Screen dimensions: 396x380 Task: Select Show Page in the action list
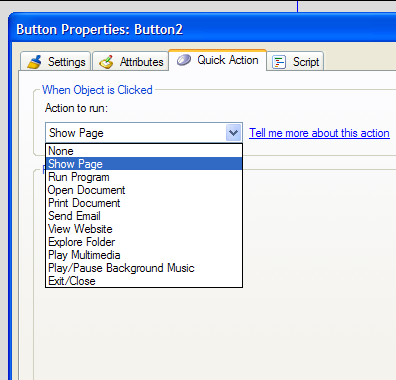[x=144, y=164]
